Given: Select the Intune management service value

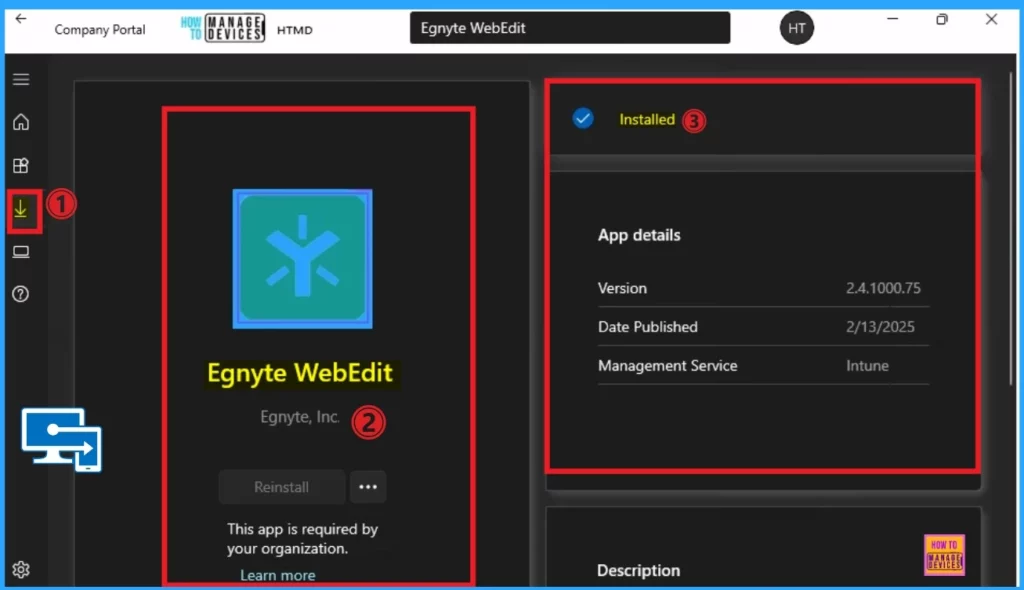Looking at the screenshot, I should pos(867,366).
